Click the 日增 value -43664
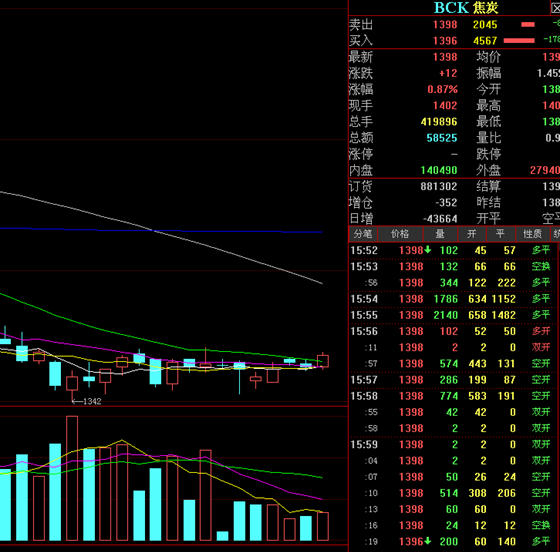 [440, 219]
